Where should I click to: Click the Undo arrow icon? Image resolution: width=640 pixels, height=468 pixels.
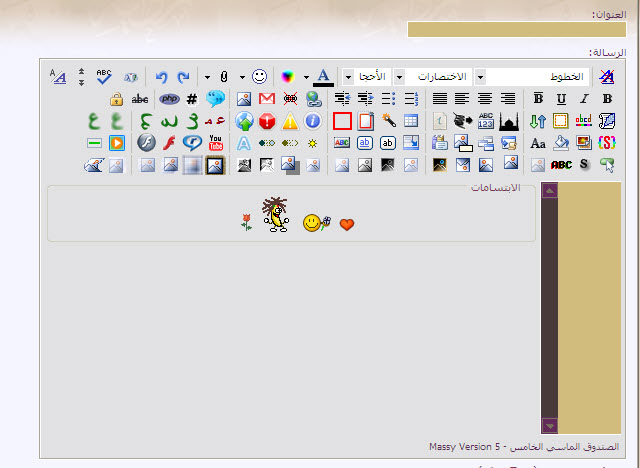click(x=161, y=77)
